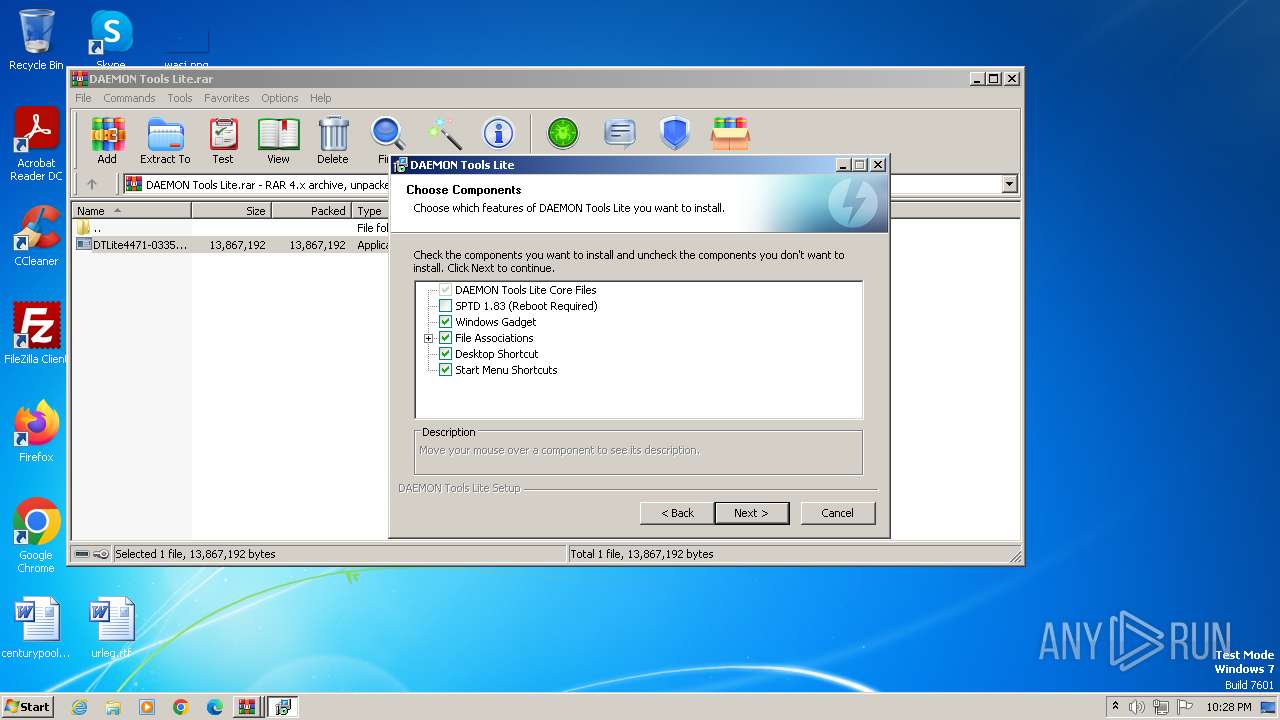The width and height of the screenshot is (1280, 720).
Task: Click the Start button
Action: coord(28,707)
